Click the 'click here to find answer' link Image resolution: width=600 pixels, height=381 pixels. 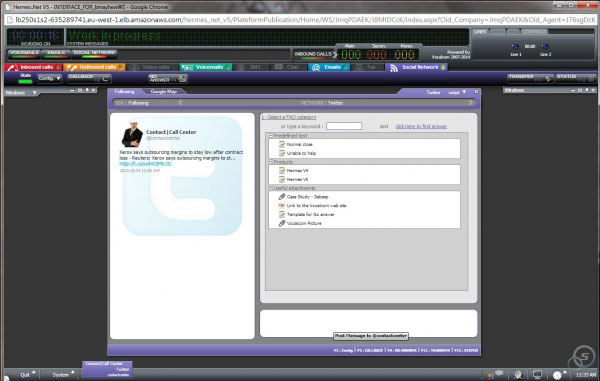coord(421,126)
